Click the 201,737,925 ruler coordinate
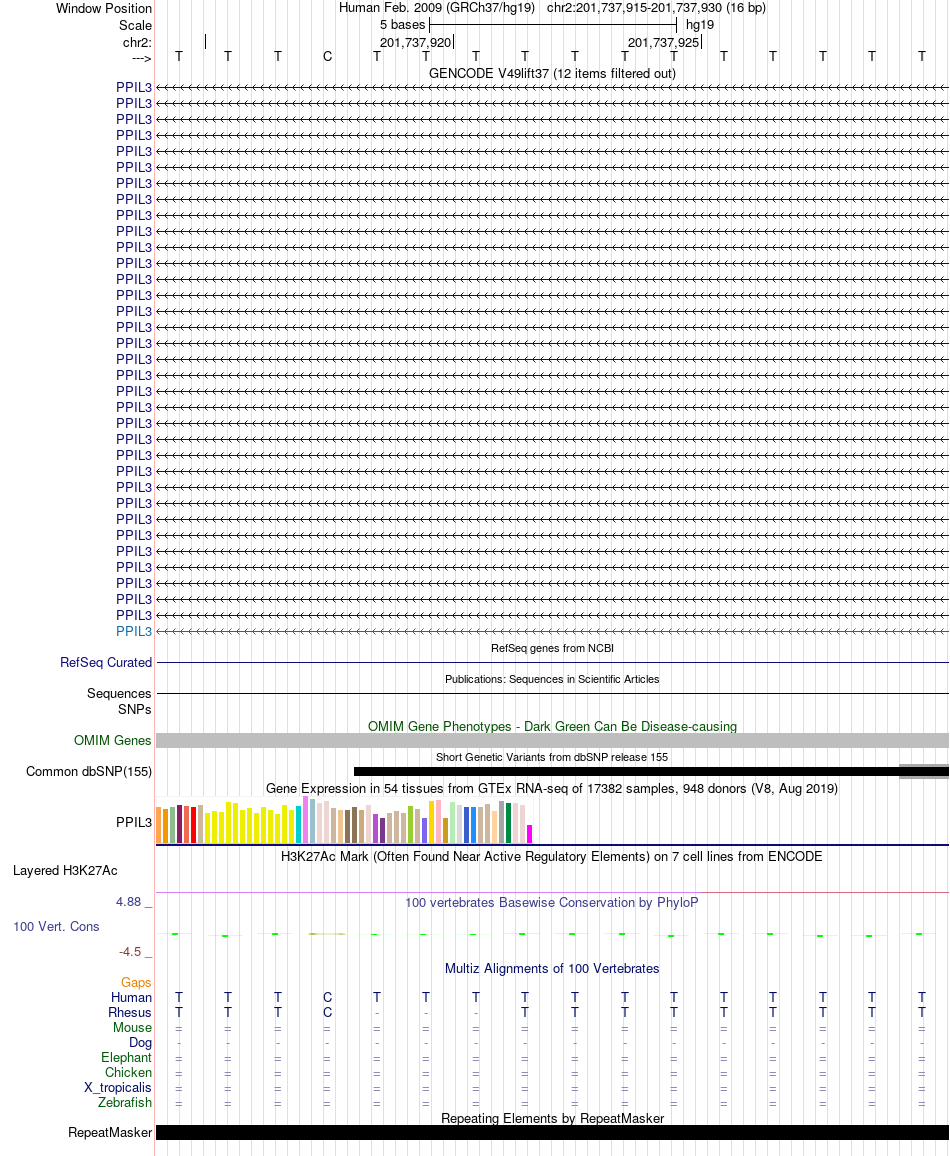The width and height of the screenshot is (950, 1156). click(x=663, y=42)
